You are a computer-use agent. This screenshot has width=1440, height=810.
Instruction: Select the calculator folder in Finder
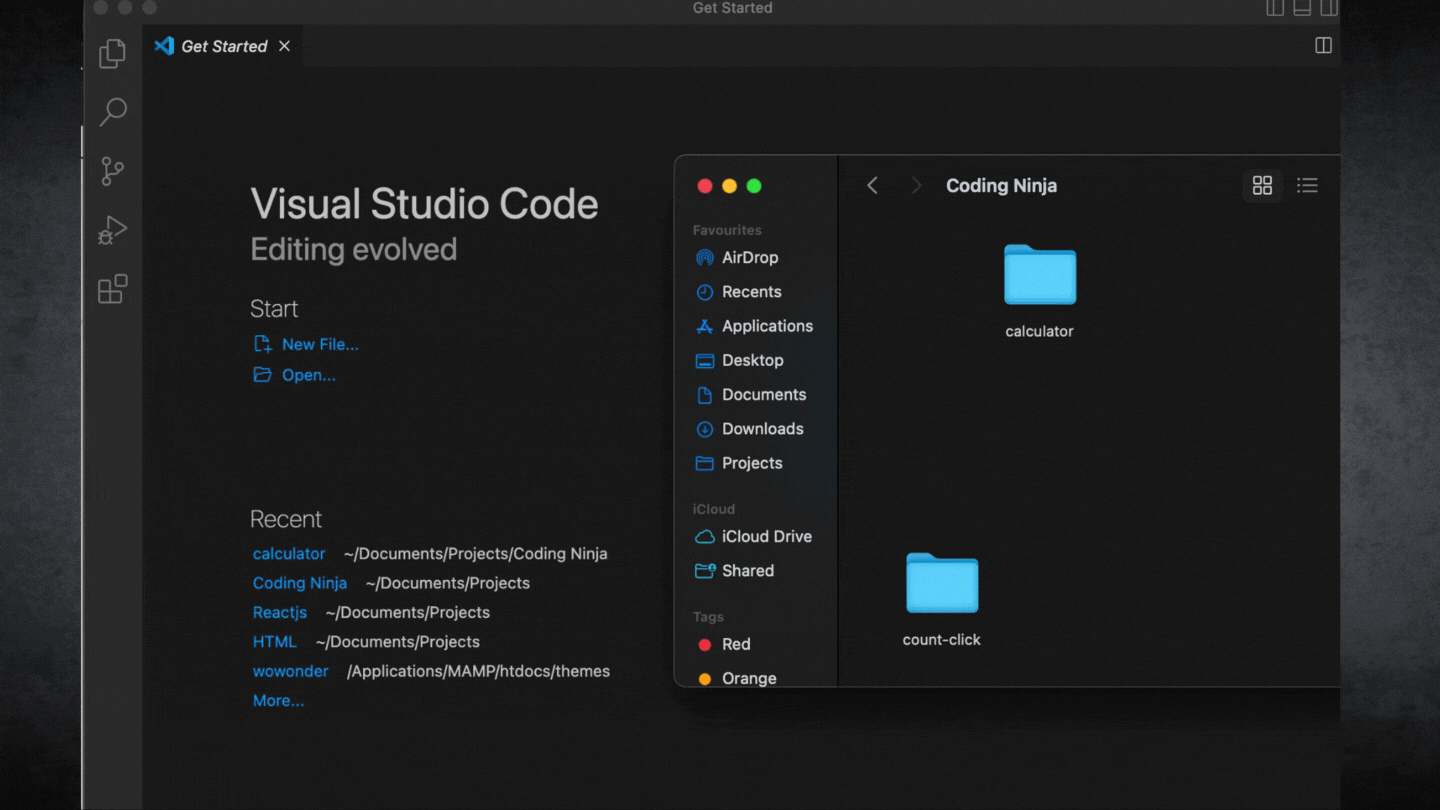tap(1040, 290)
